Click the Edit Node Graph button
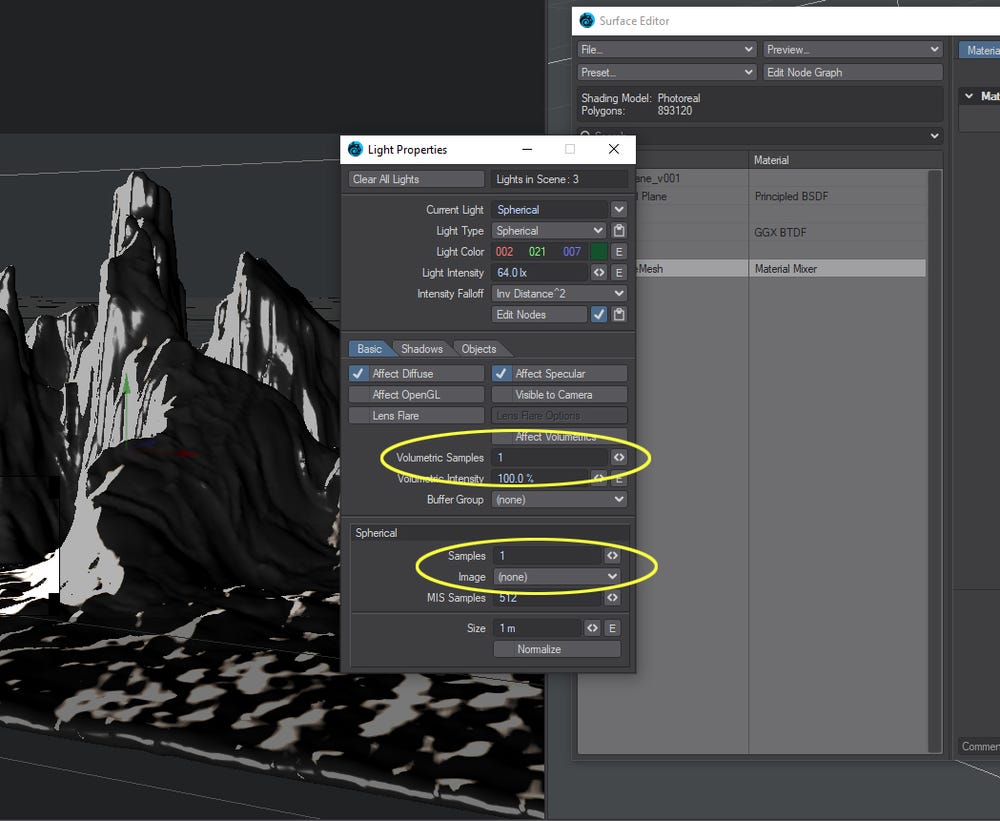 (x=853, y=73)
